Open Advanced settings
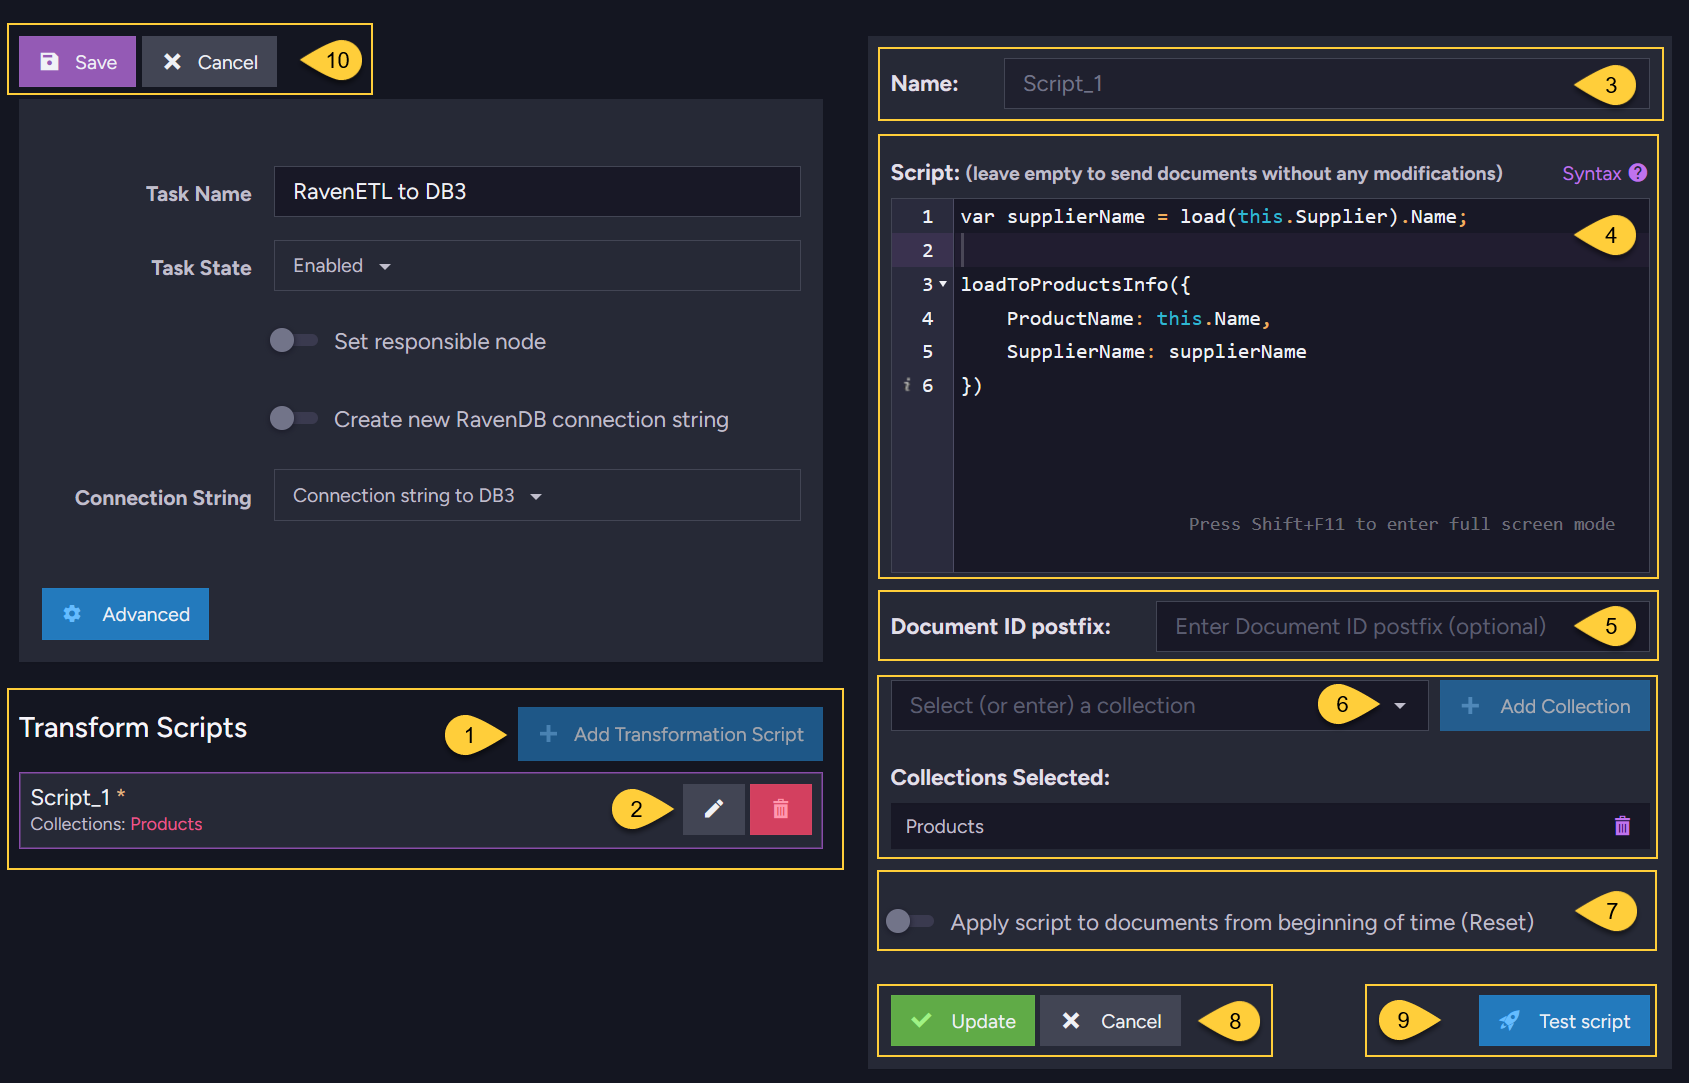 [125, 614]
